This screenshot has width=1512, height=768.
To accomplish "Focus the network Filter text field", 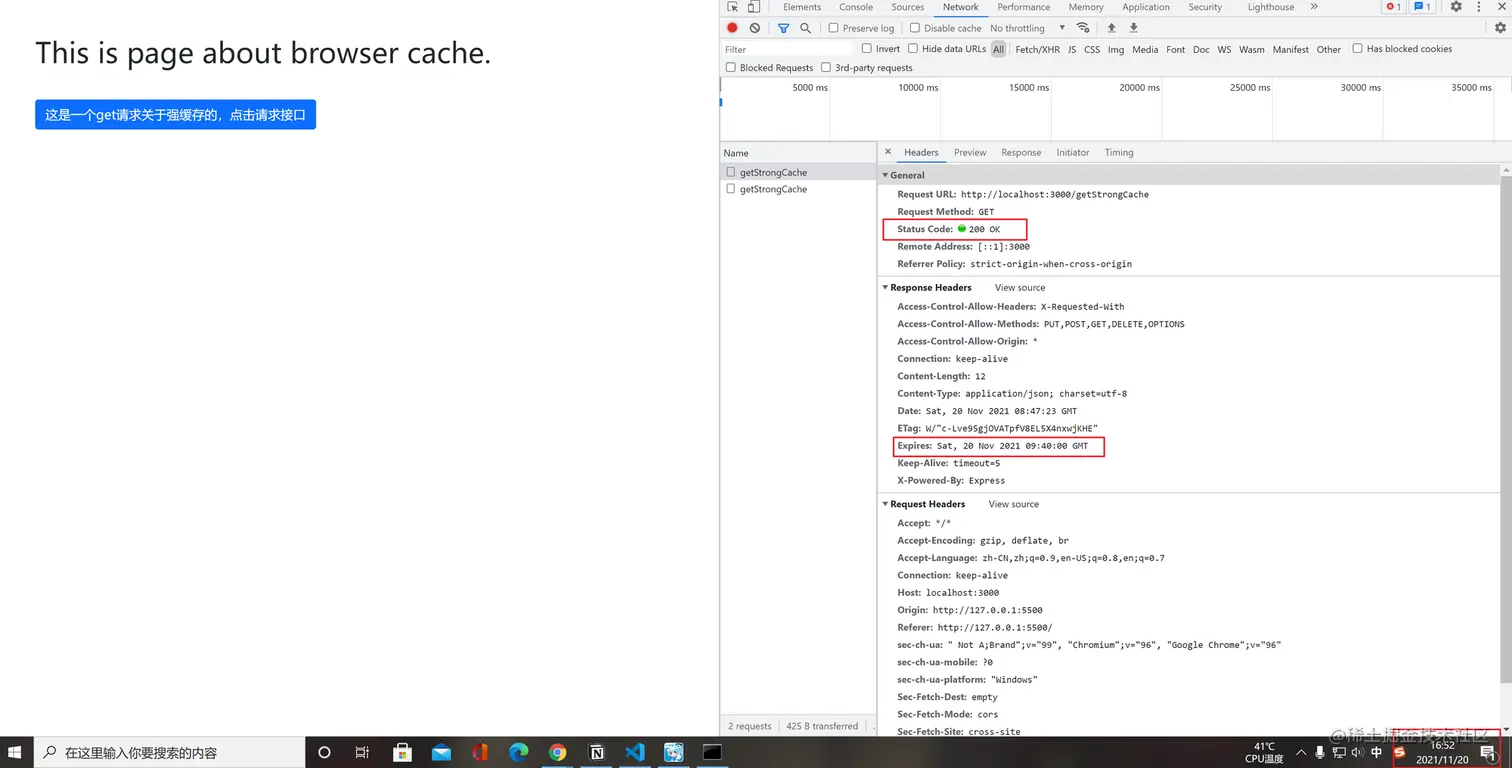I will (788, 49).
